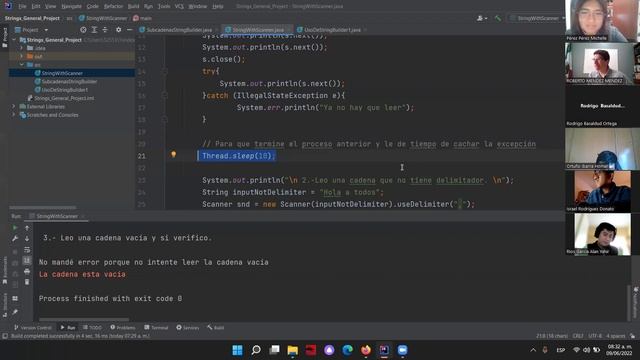Open Version Control tool window
Screen dimensions: 640x360
point(33,328)
